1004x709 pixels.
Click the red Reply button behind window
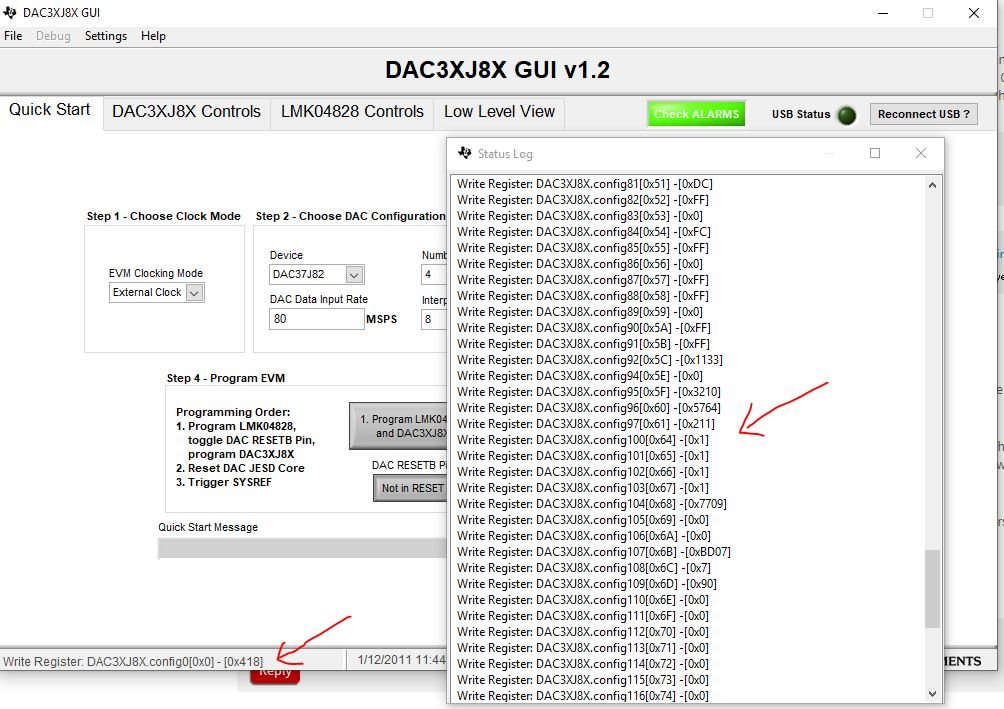click(275, 676)
